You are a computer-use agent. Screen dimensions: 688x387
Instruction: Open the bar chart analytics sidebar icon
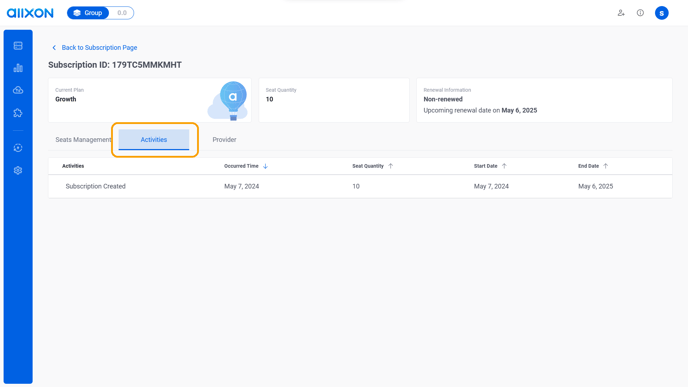pos(18,68)
